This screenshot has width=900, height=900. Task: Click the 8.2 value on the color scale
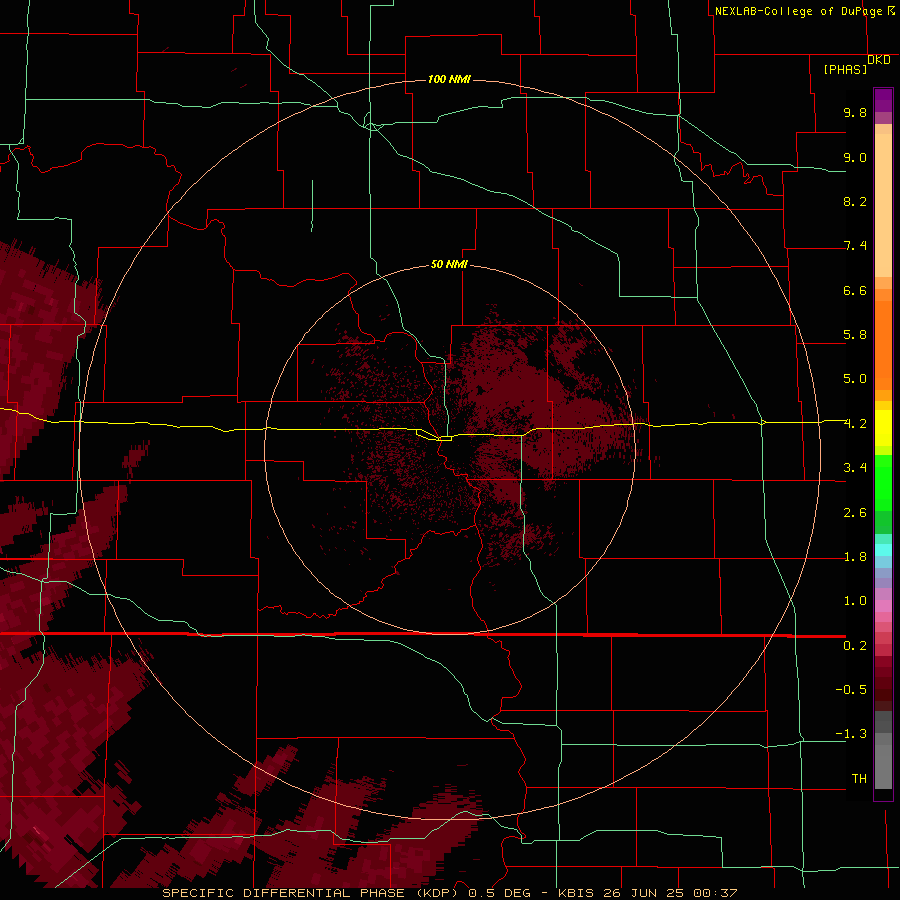(855, 201)
